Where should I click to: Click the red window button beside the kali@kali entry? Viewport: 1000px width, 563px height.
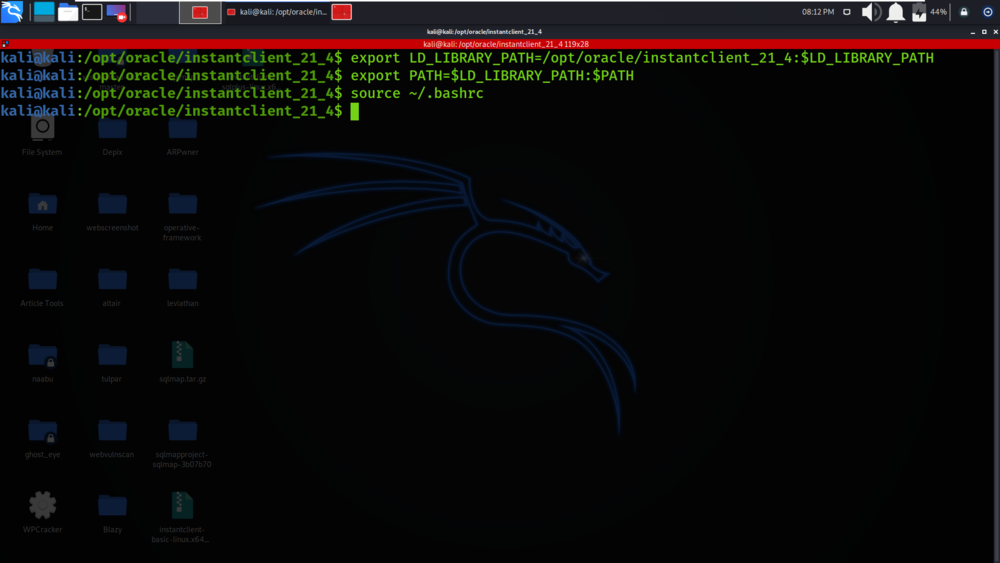coord(342,12)
